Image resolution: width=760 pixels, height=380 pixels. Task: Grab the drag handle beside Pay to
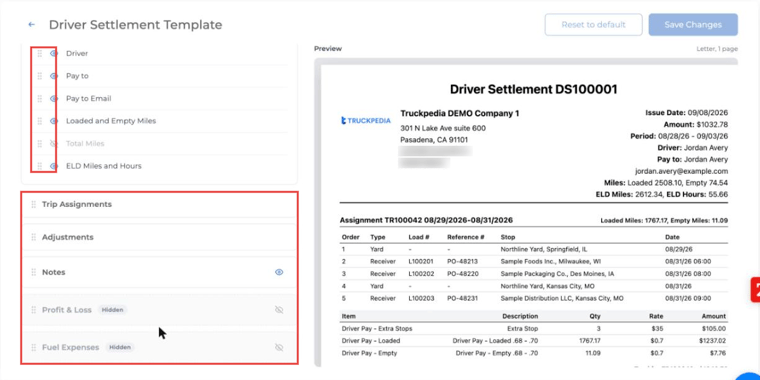[40, 76]
